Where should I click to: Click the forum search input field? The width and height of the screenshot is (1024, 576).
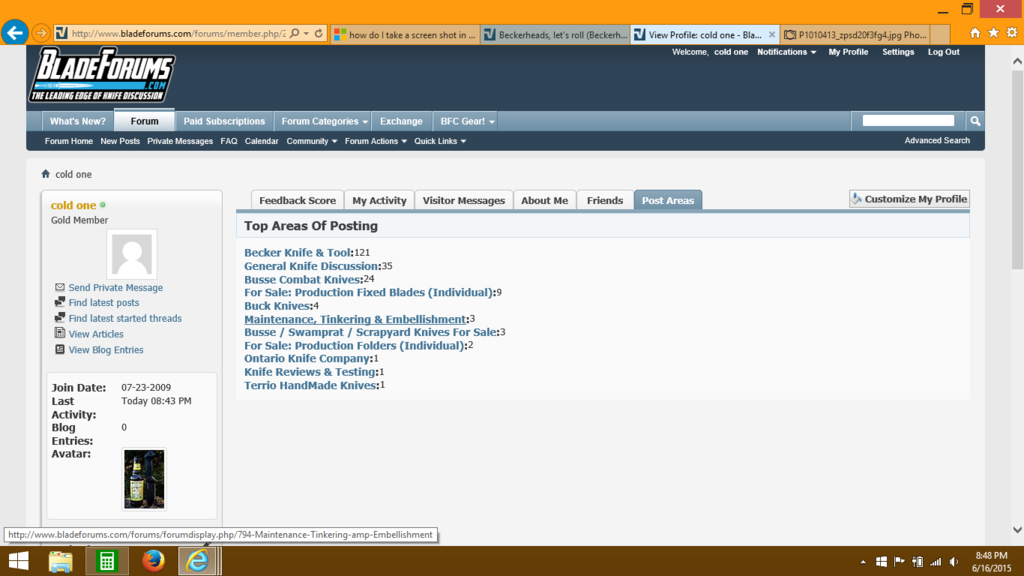908,120
